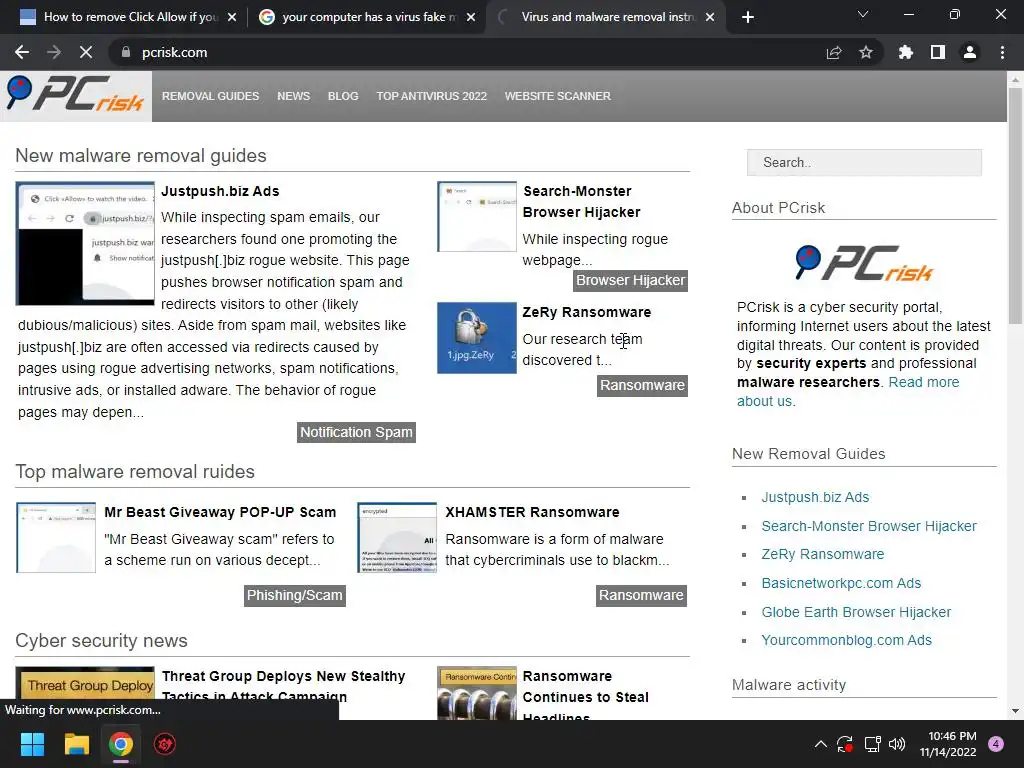Open sidebar link Search-Monster Browser Hijacker

869,526
